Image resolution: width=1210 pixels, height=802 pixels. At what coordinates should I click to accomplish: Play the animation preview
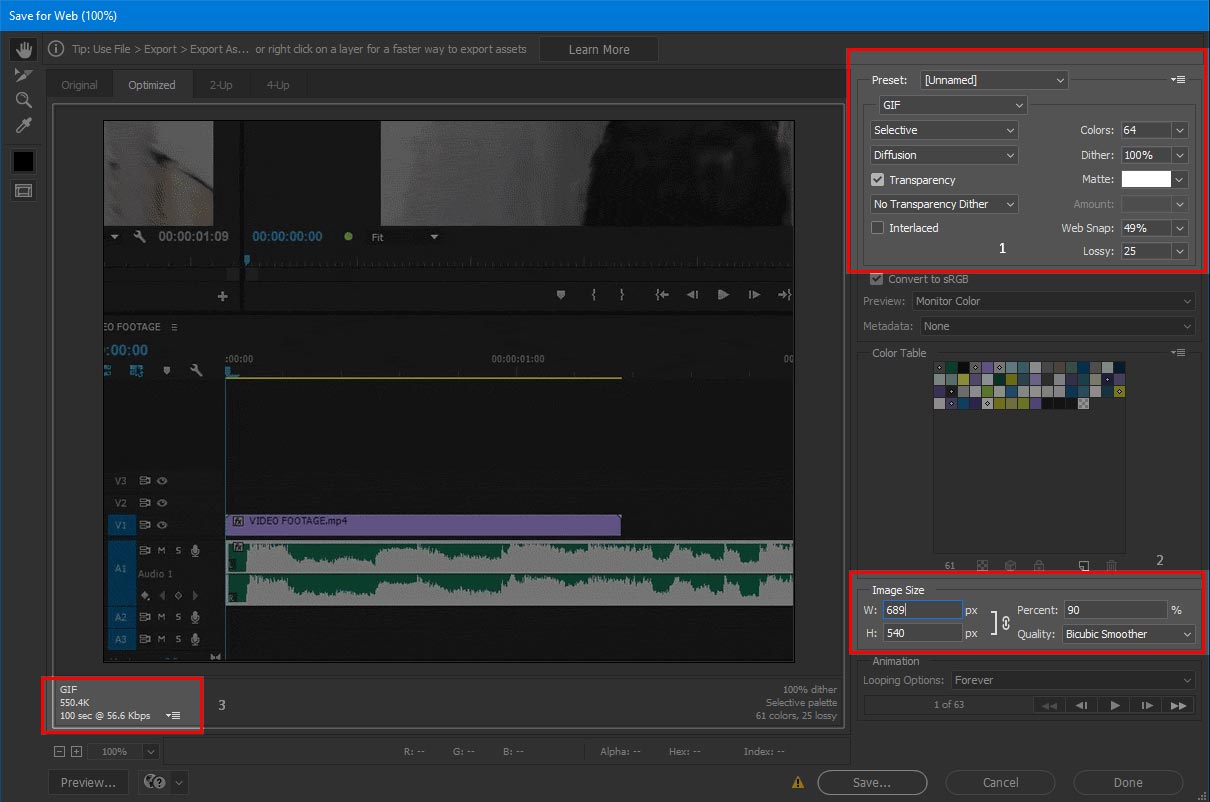pyautogui.click(x=1115, y=705)
